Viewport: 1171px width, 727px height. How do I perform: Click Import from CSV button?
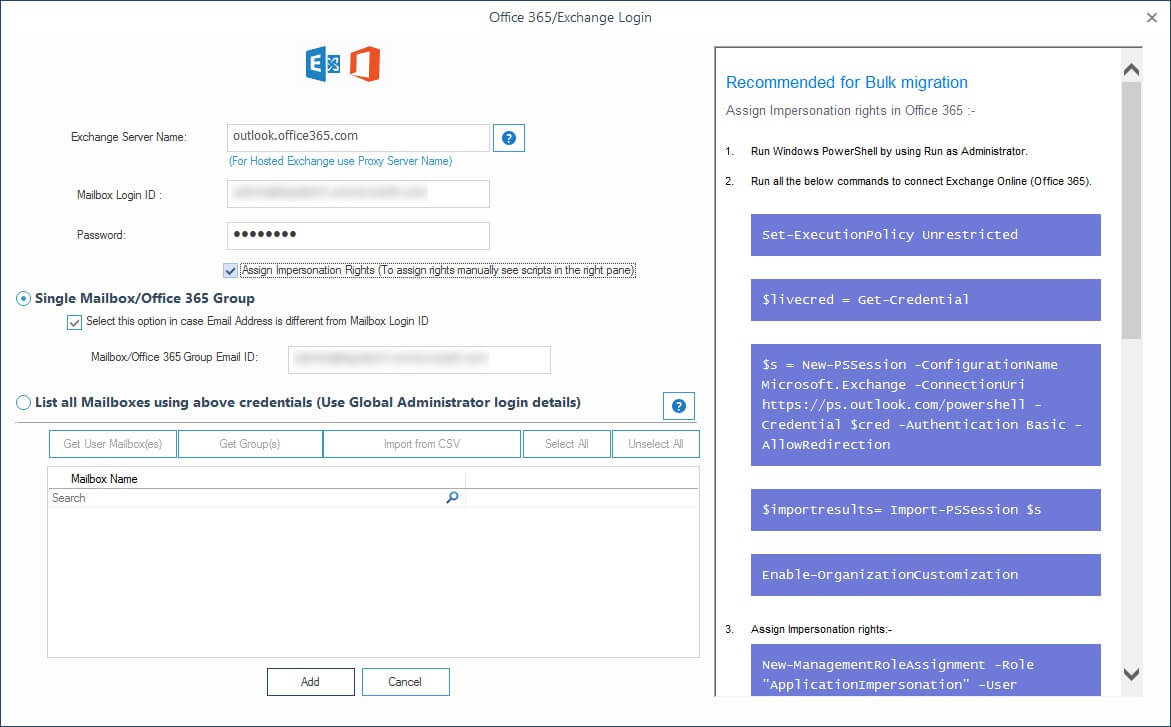click(422, 444)
